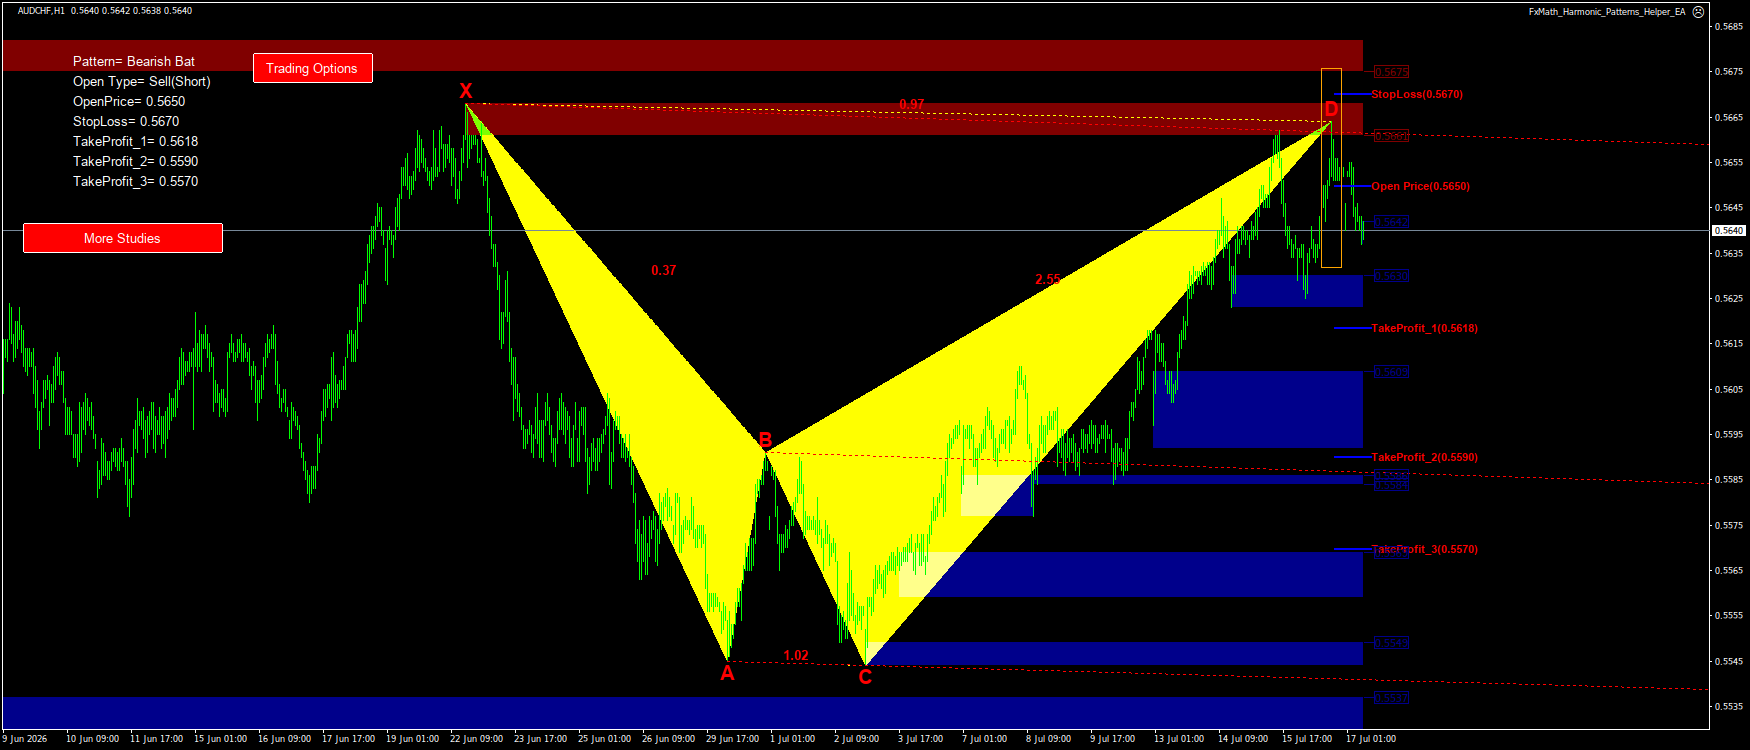
Task: Click the 0.5537 support zone price tag
Action: point(1391,698)
